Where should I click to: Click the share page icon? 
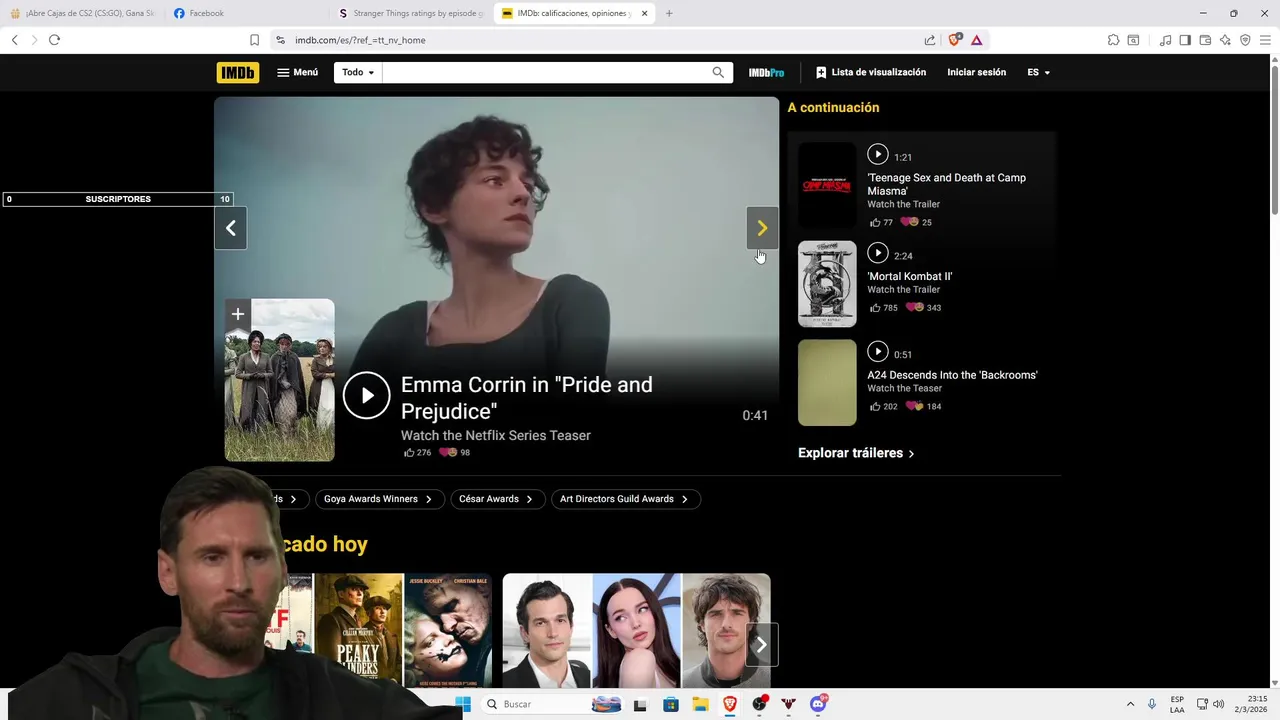point(930,40)
